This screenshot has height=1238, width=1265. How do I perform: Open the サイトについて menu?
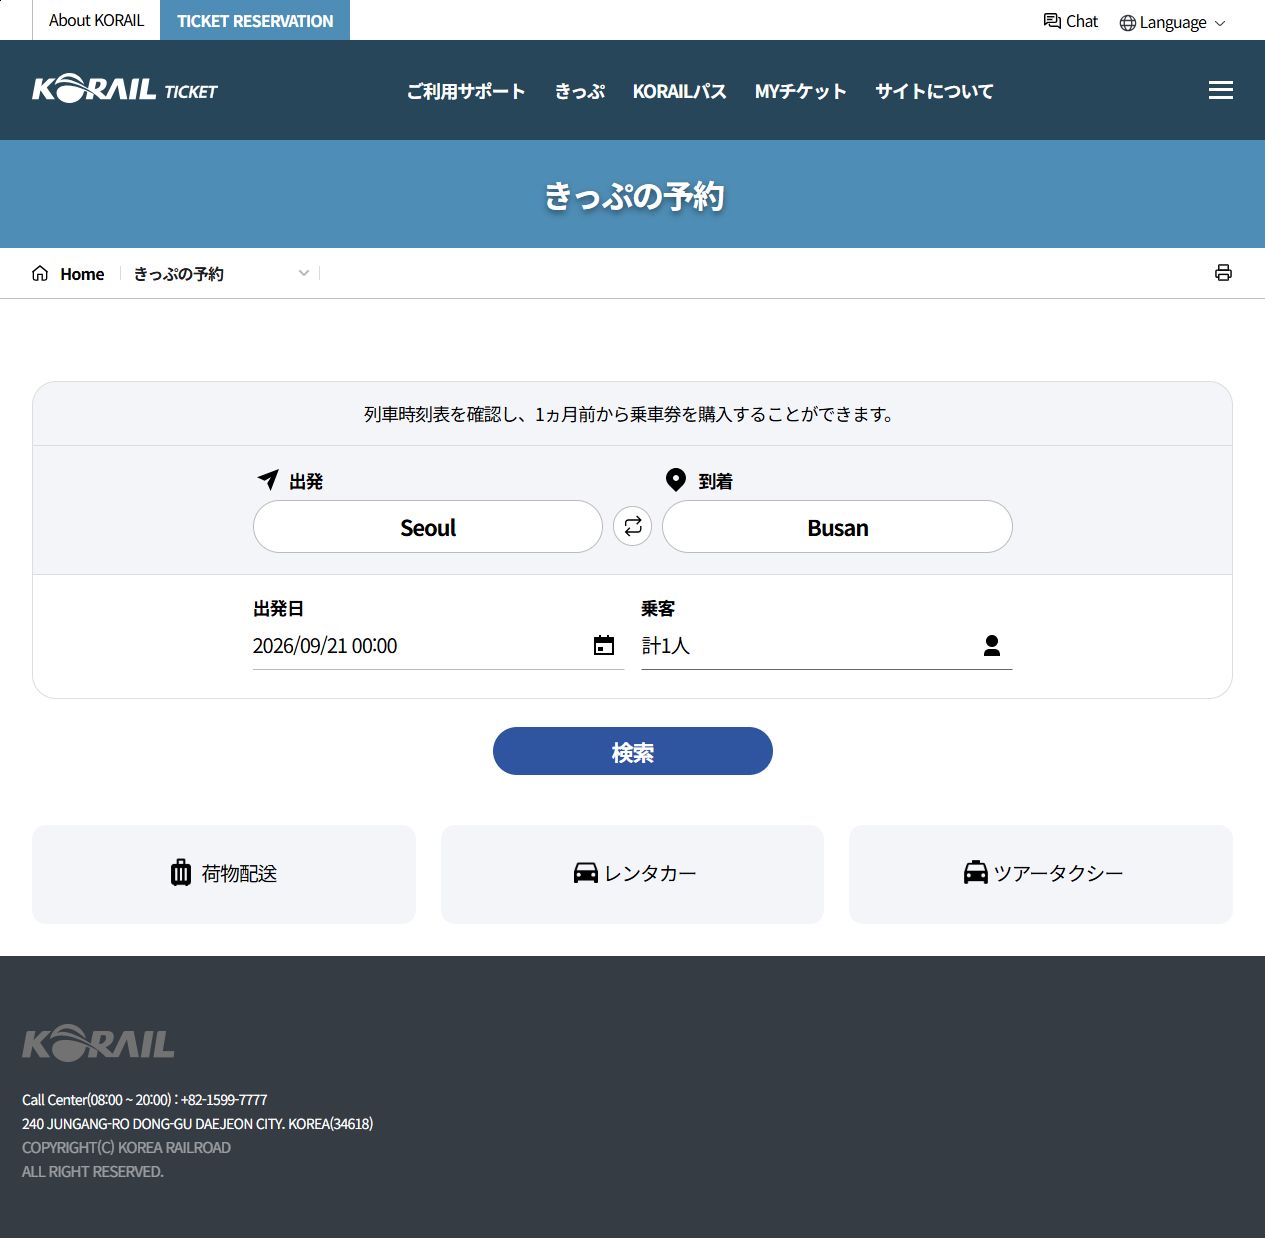pyautogui.click(x=935, y=91)
